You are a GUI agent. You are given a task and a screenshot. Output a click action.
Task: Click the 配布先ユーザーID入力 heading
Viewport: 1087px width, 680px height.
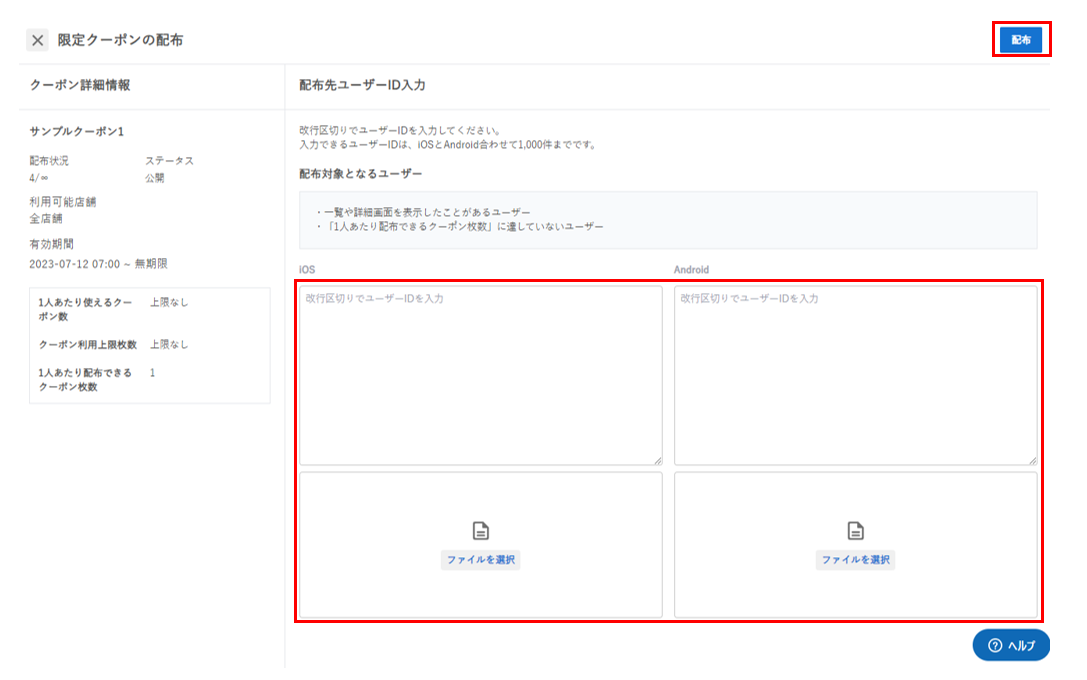tap(362, 85)
